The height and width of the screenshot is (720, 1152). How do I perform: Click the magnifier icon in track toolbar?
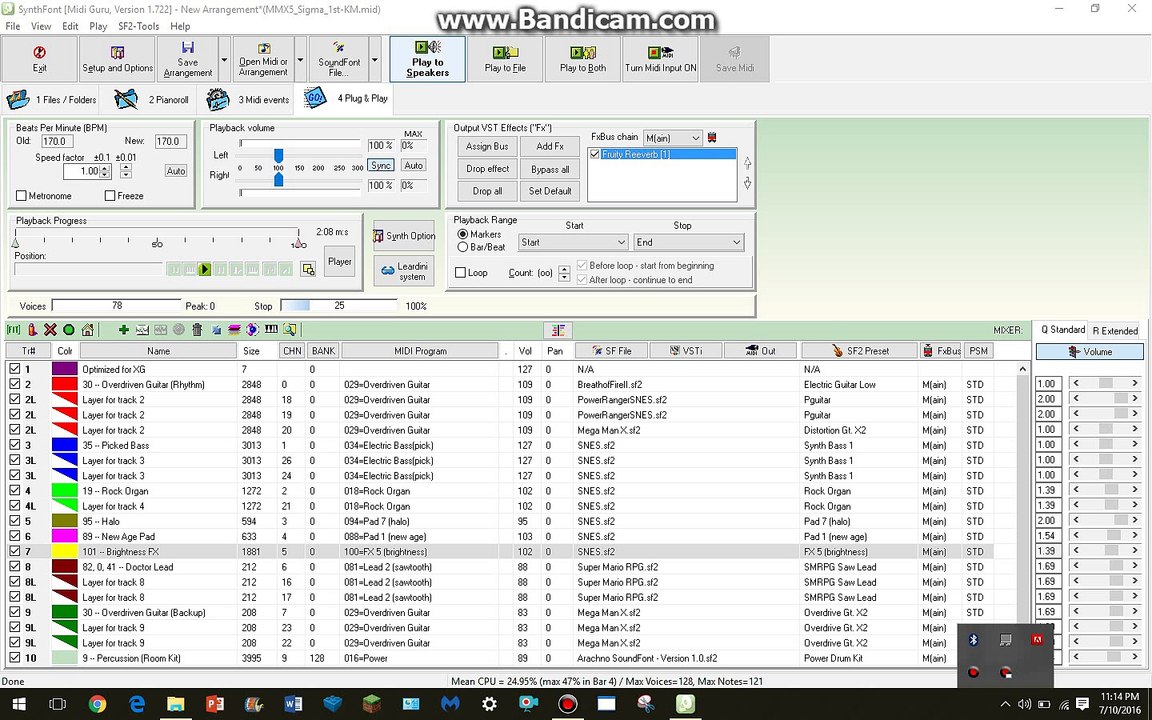289,330
